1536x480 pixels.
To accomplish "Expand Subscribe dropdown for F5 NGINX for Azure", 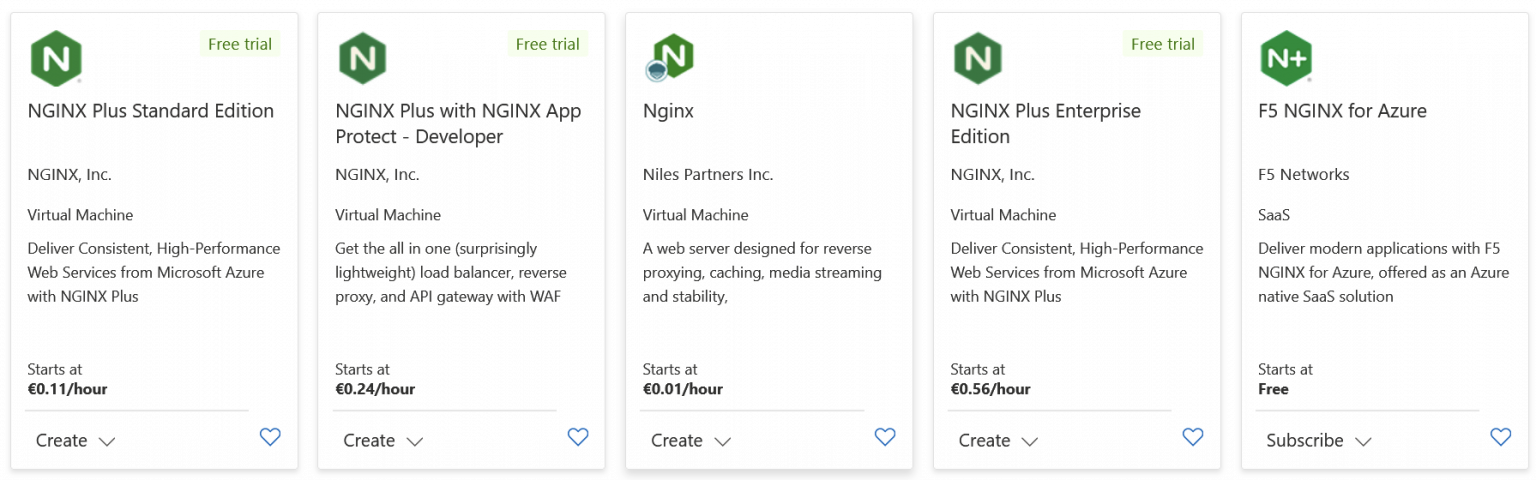I will (1319, 440).
